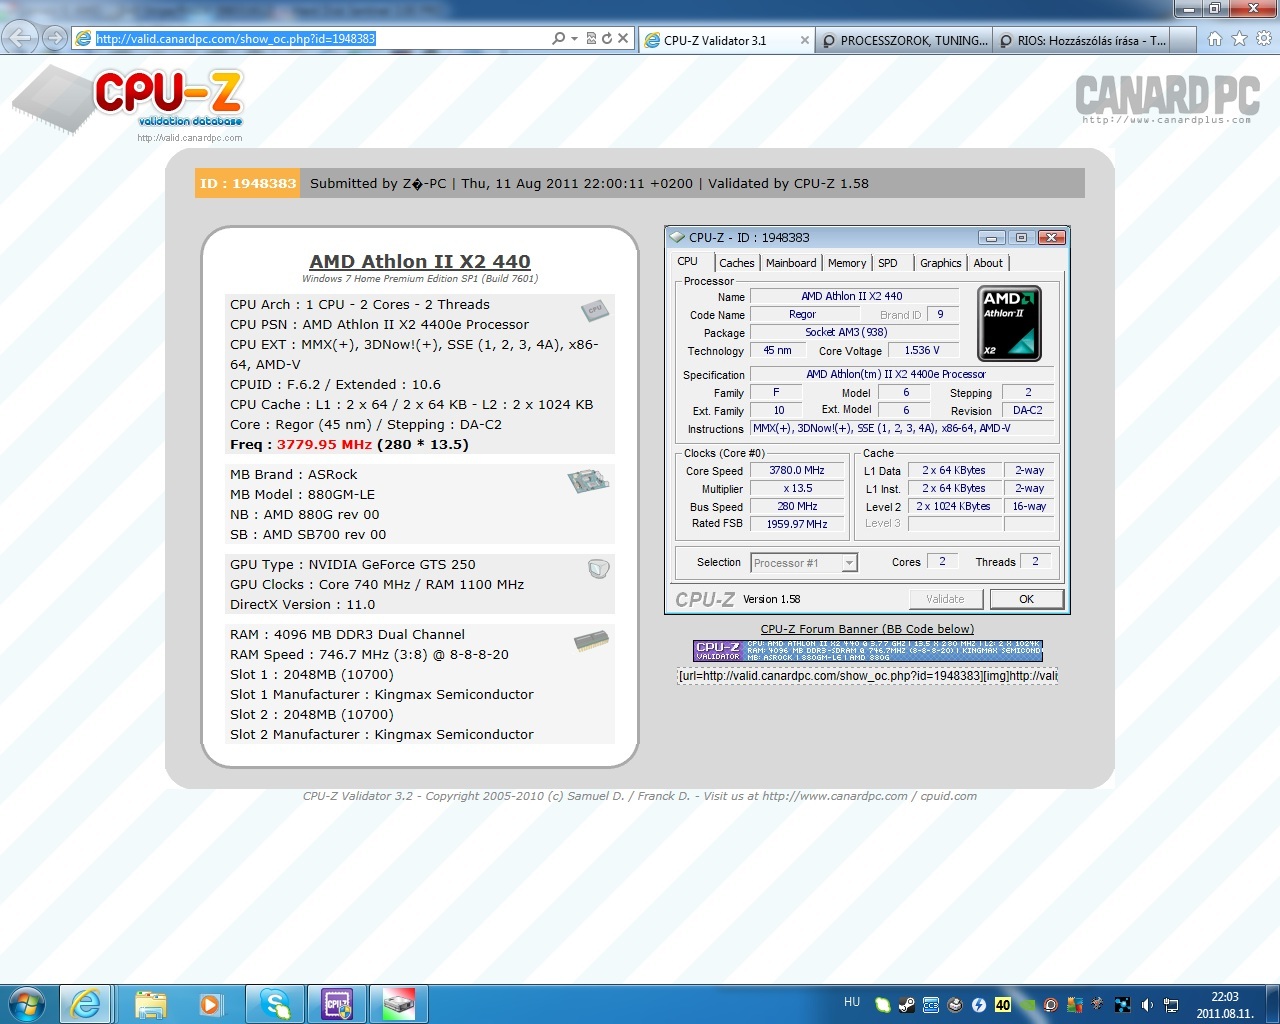Click the AMD Athlon II logo image
Viewport: 1280px width, 1024px height.
pos(1009,323)
